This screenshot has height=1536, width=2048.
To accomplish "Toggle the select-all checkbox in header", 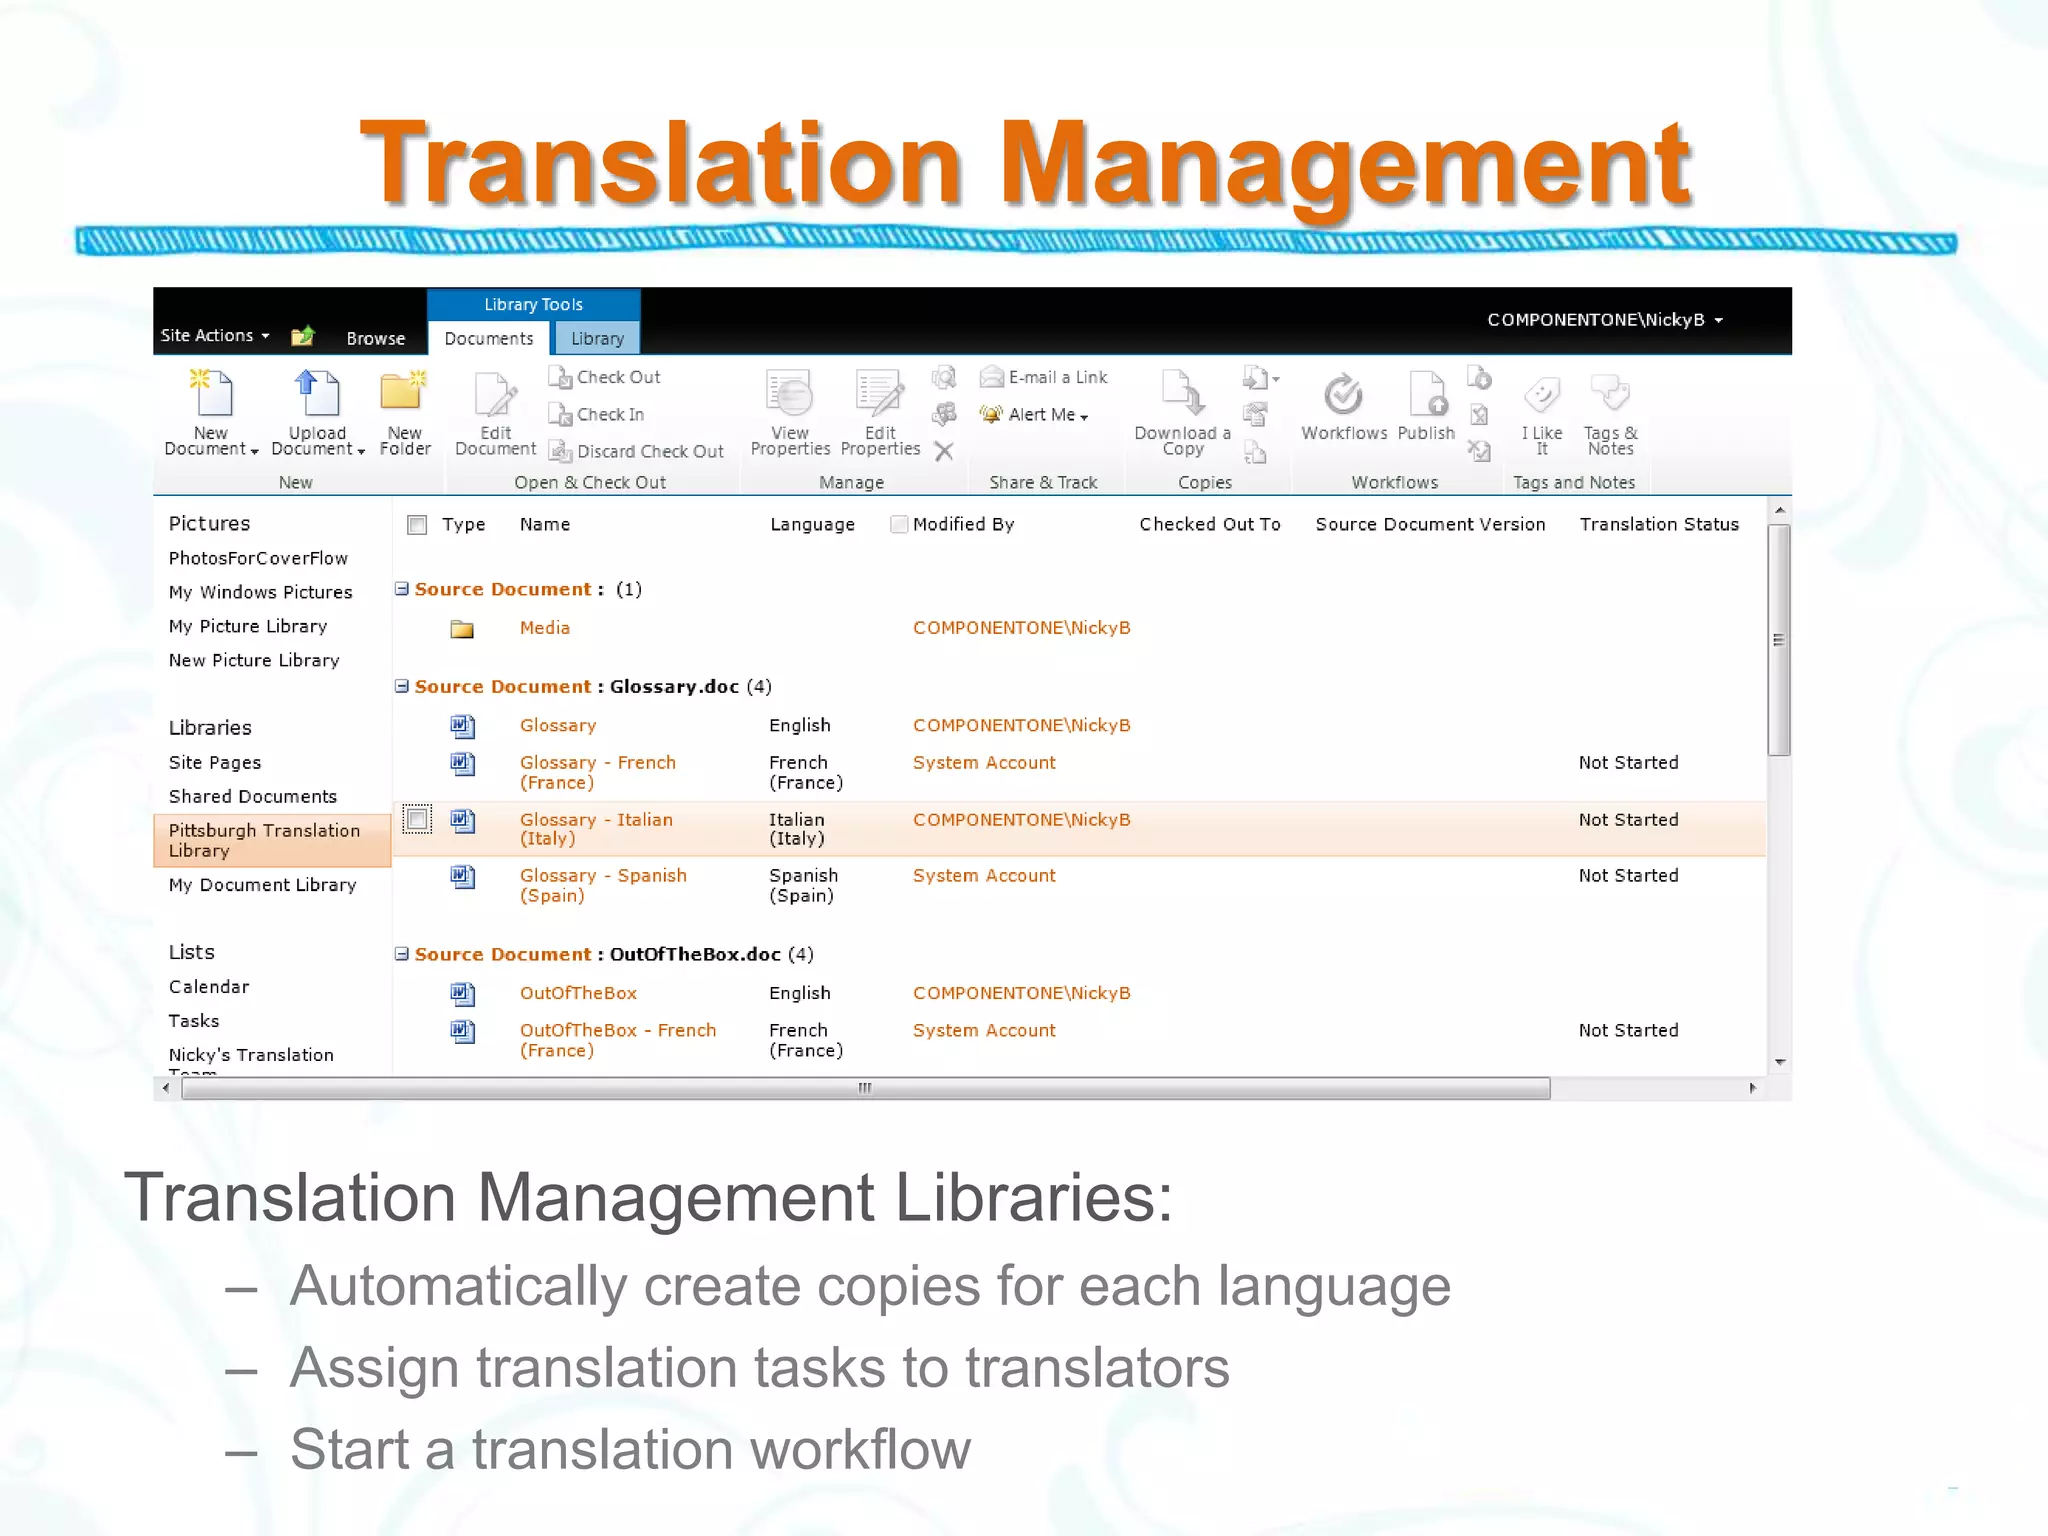I will pyautogui.click(x=417, y=525).
